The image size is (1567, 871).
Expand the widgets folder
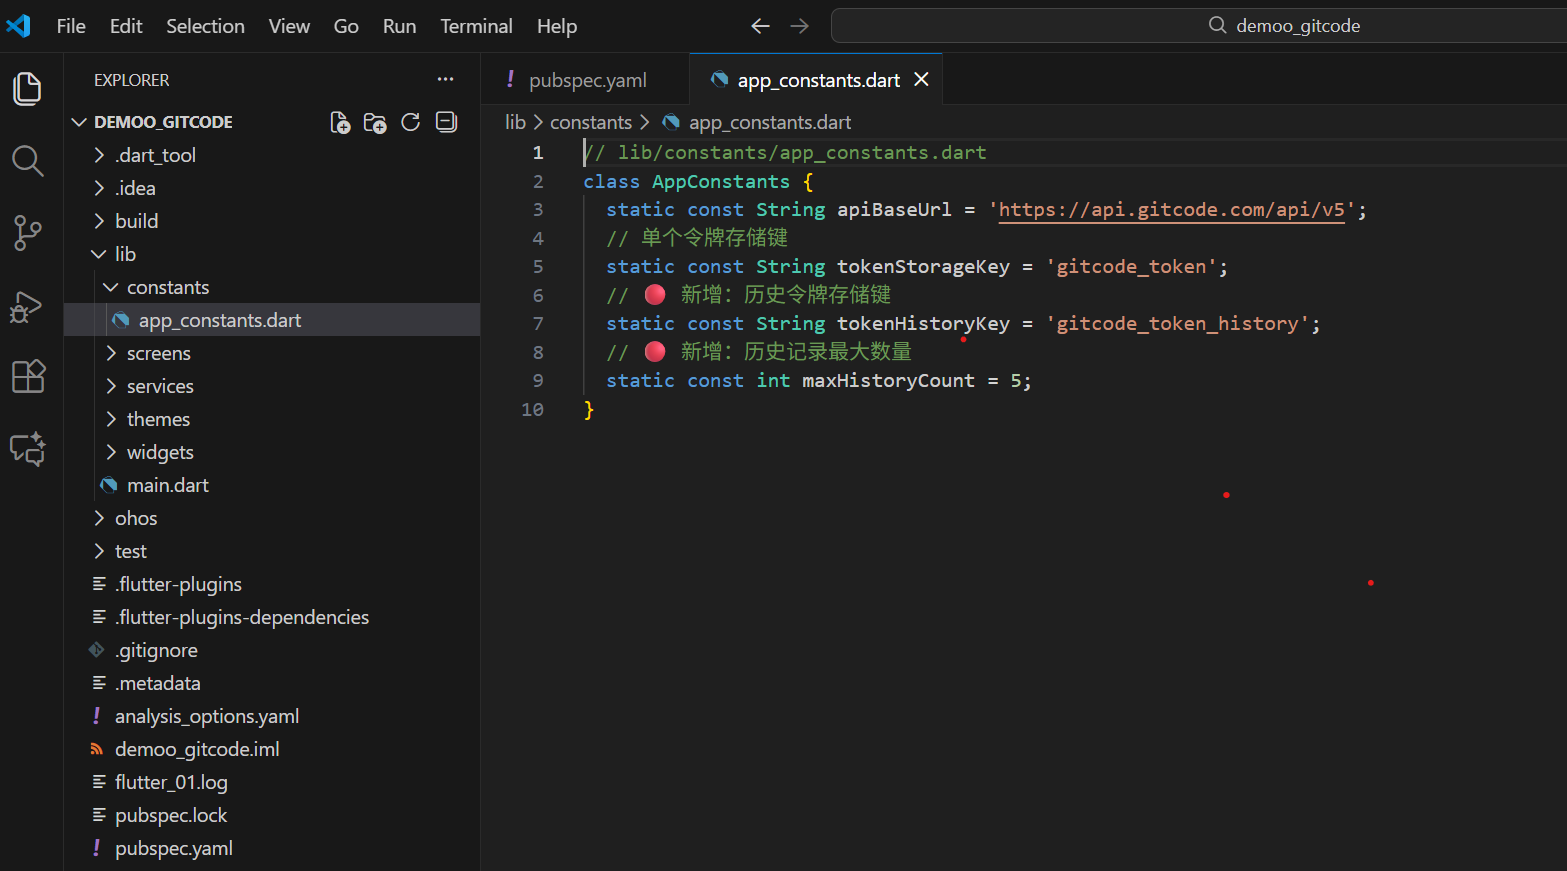click(272, 452)
